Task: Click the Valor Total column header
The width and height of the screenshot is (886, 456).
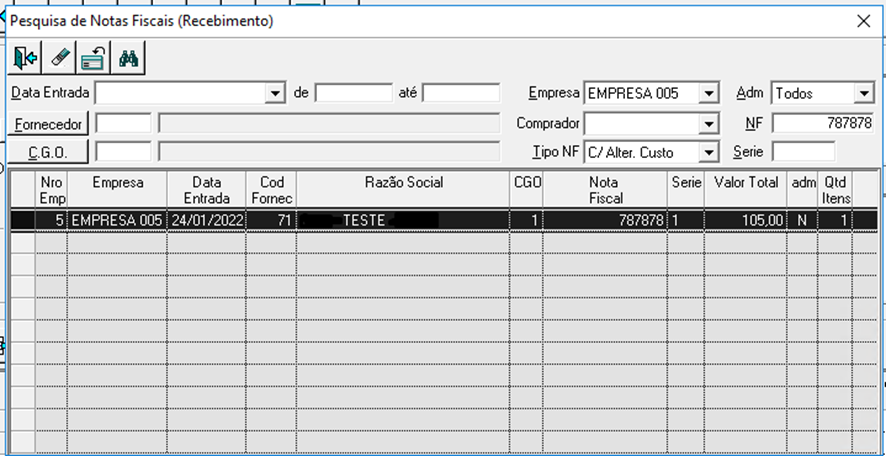Action: tap(746, 190)
